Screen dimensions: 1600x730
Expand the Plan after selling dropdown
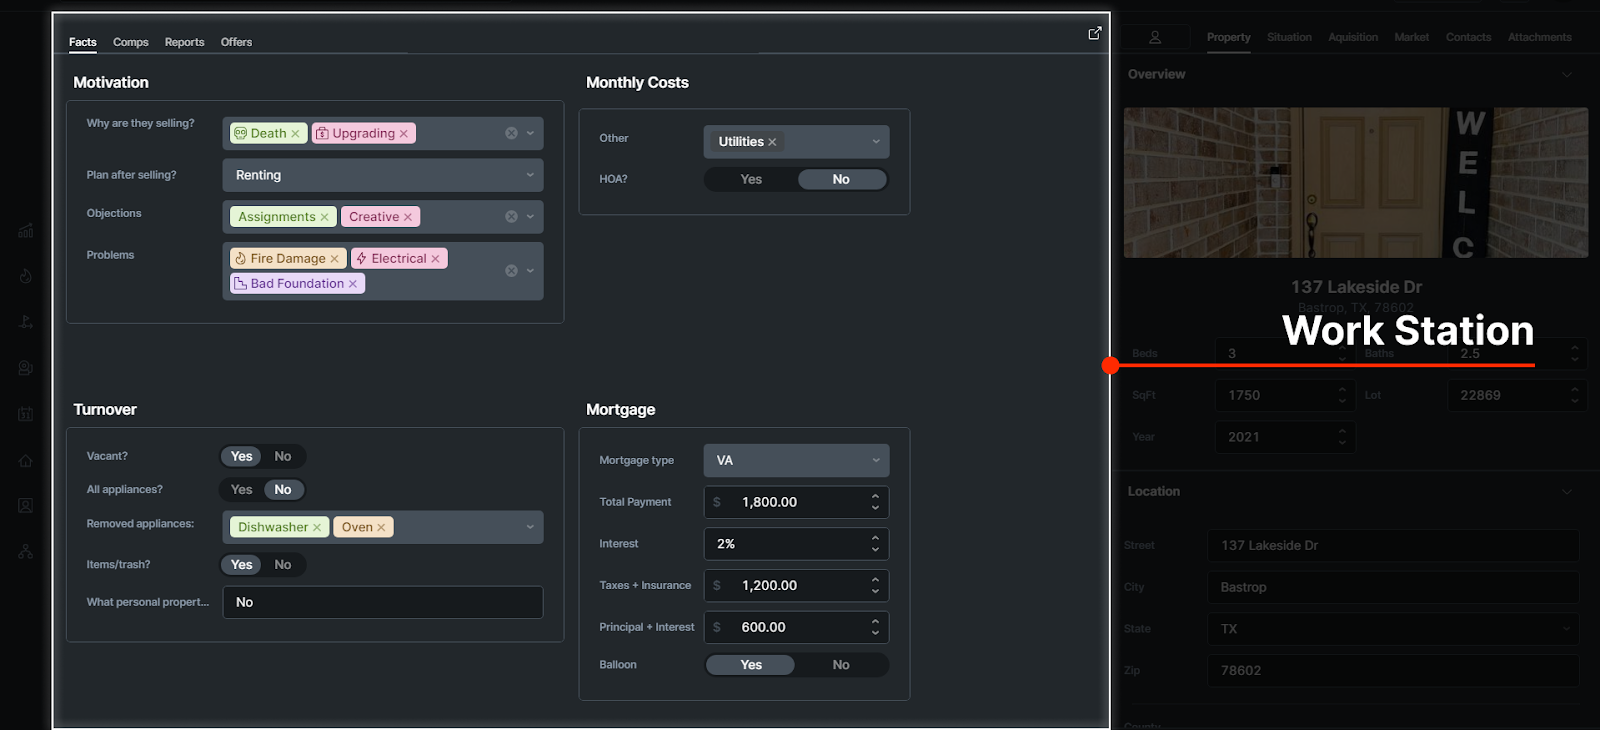tap(530, 175)
